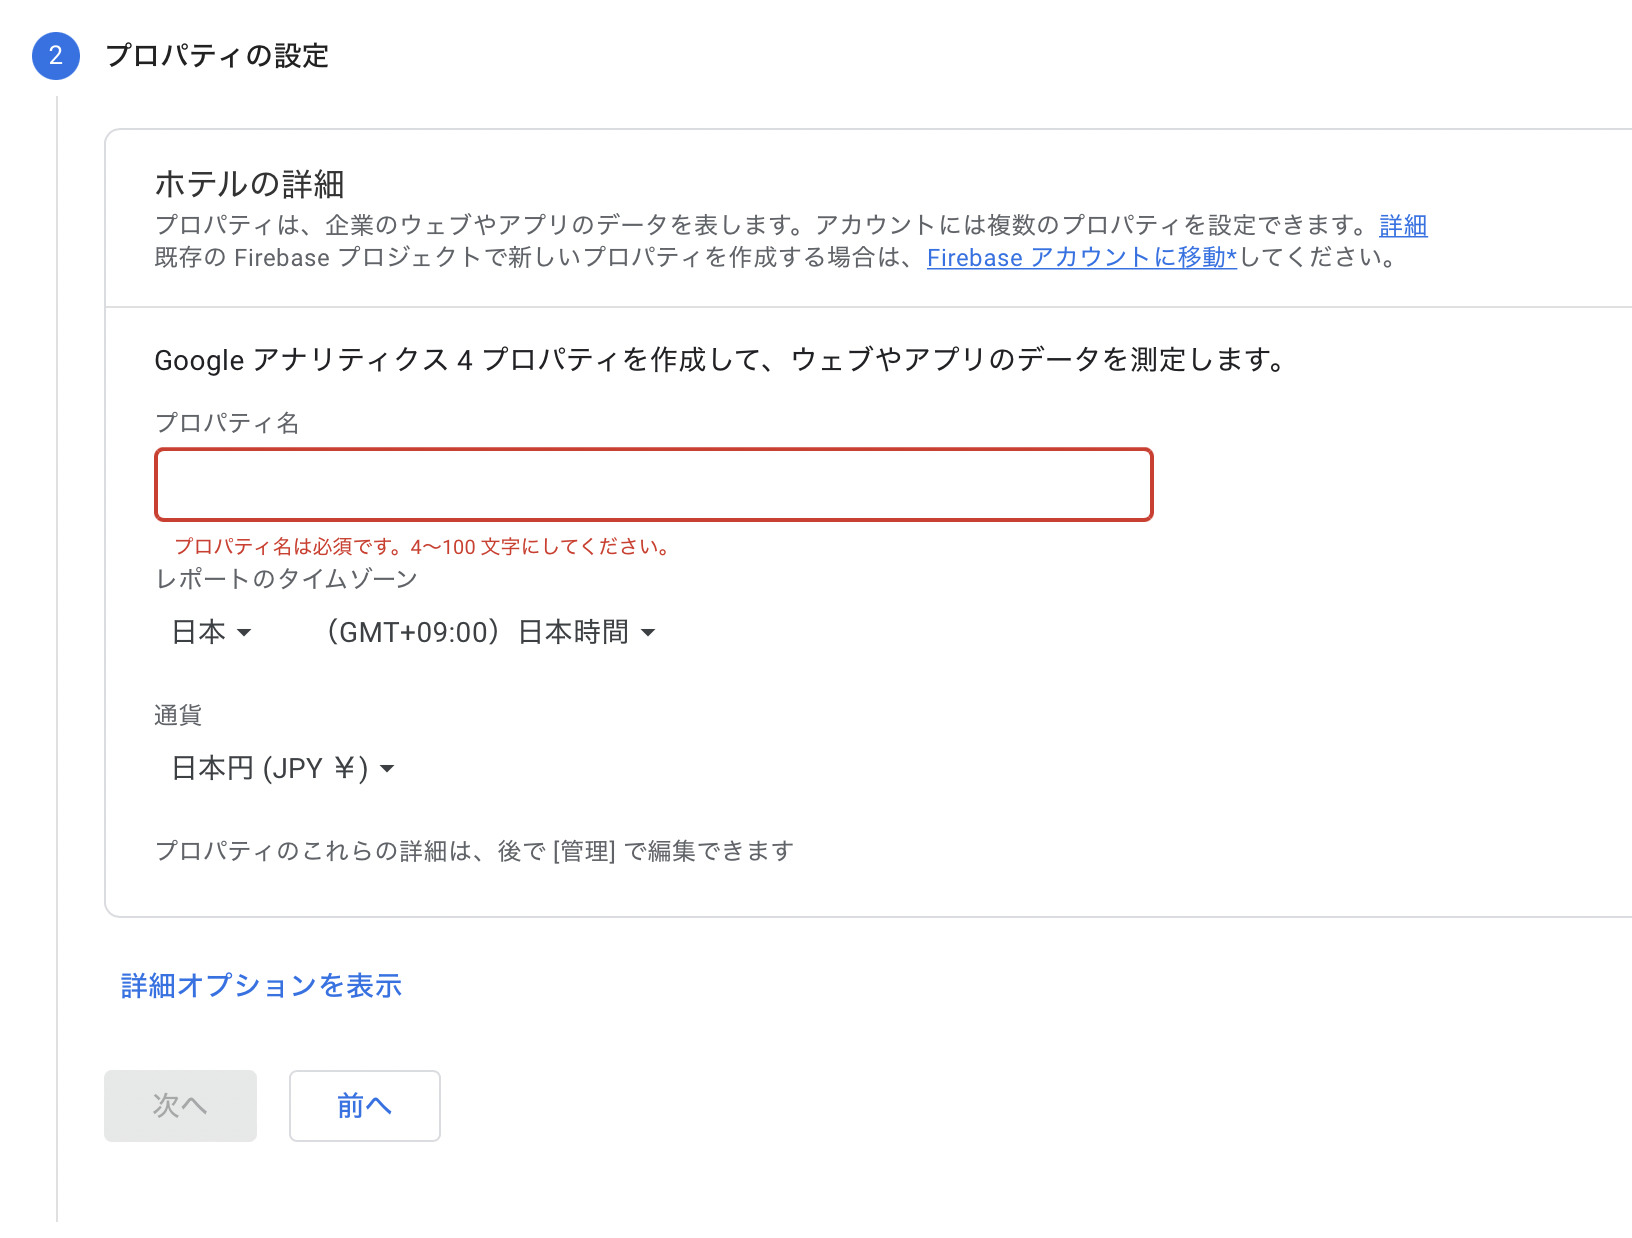The height and width of the screenshot is (1238, 1632).
Task: Click the 前へ button
Action: [365, 1106]
